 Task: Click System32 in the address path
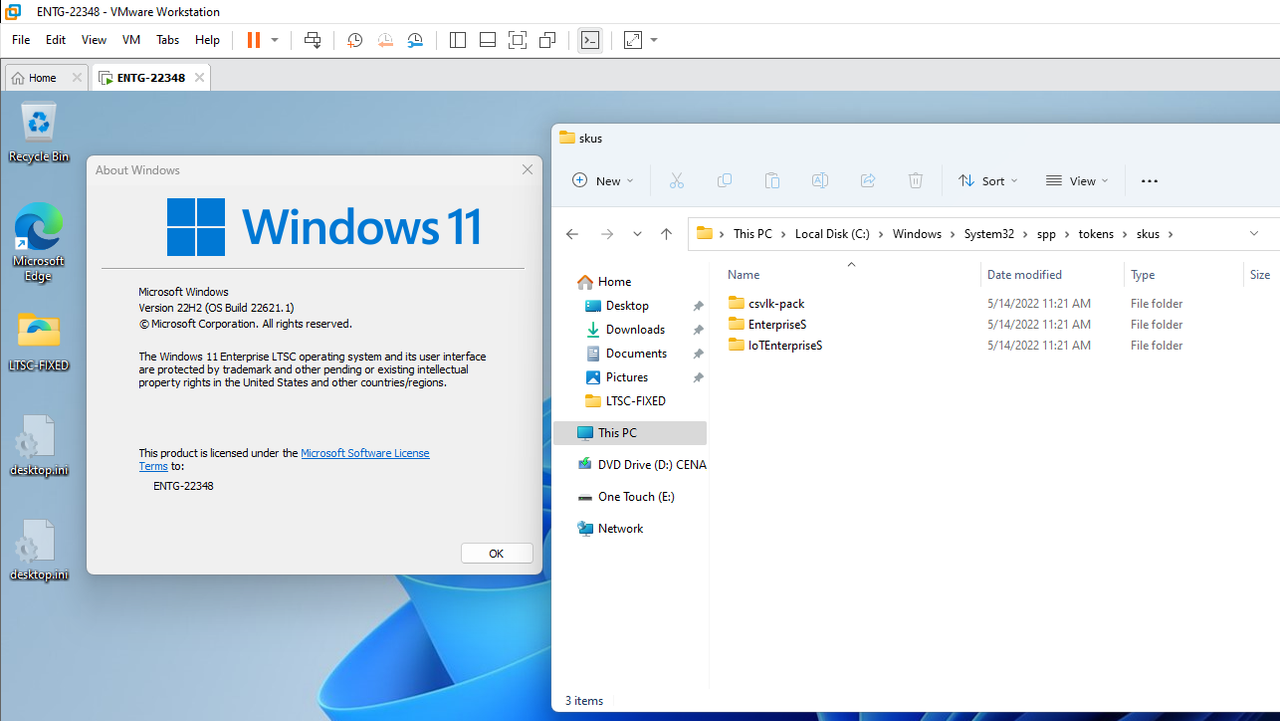(989, 234)
